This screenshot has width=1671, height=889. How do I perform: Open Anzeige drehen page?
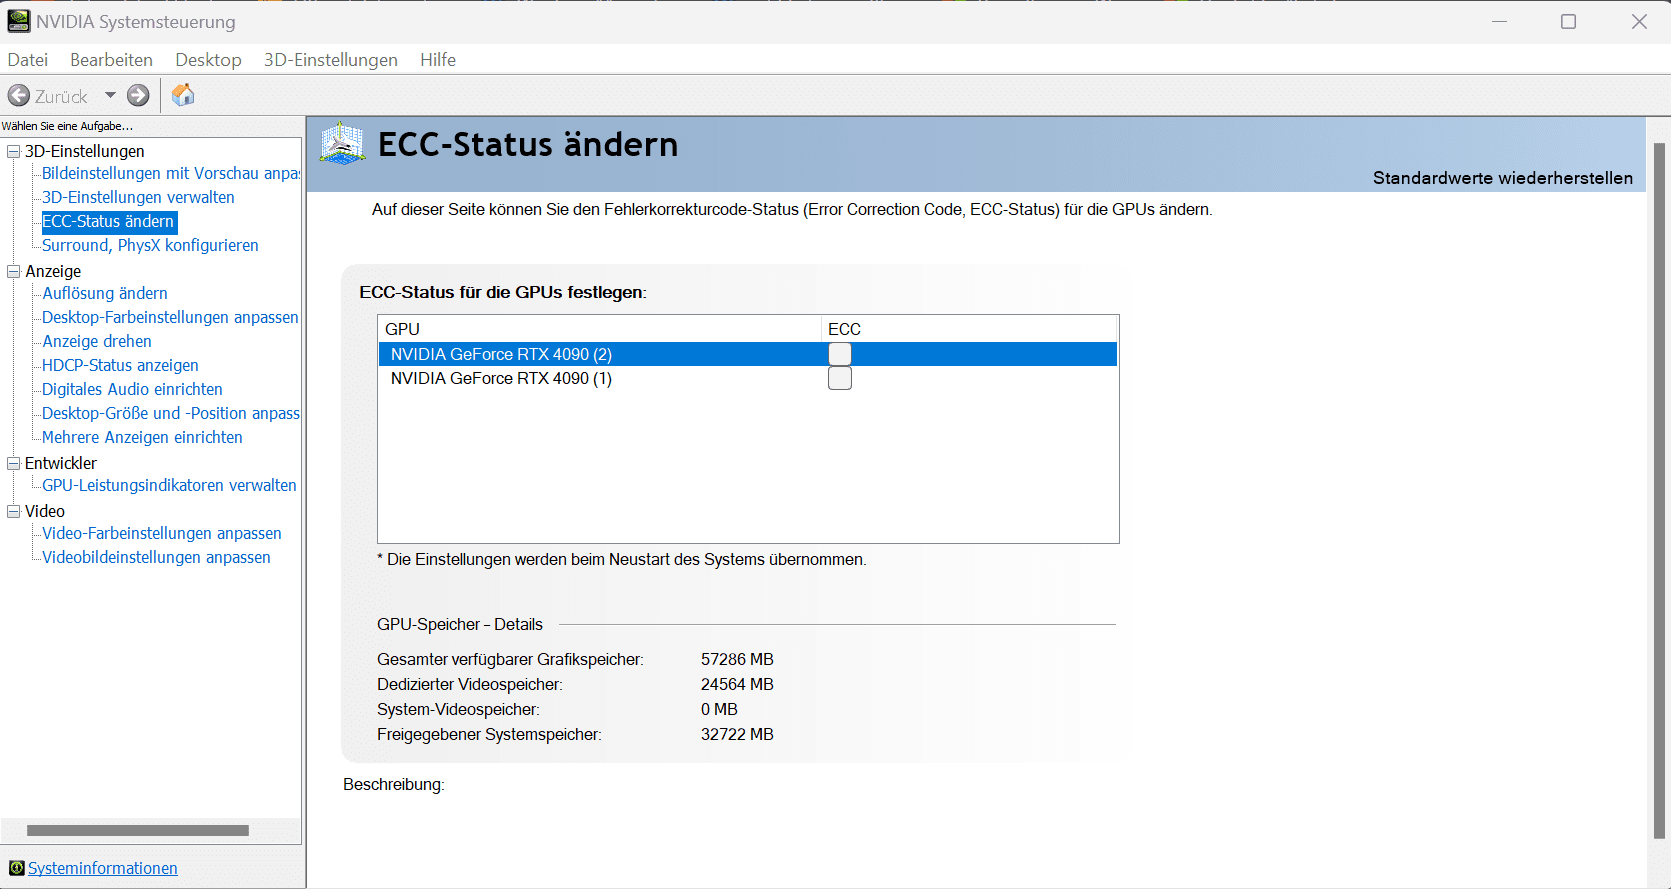97,341
